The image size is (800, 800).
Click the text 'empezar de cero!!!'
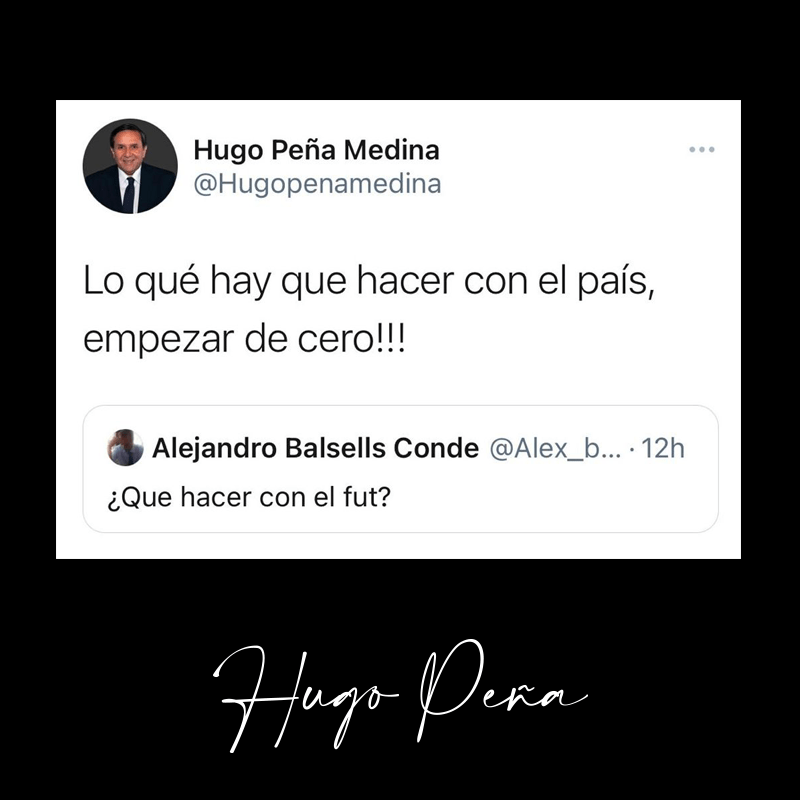click(244, 340)
